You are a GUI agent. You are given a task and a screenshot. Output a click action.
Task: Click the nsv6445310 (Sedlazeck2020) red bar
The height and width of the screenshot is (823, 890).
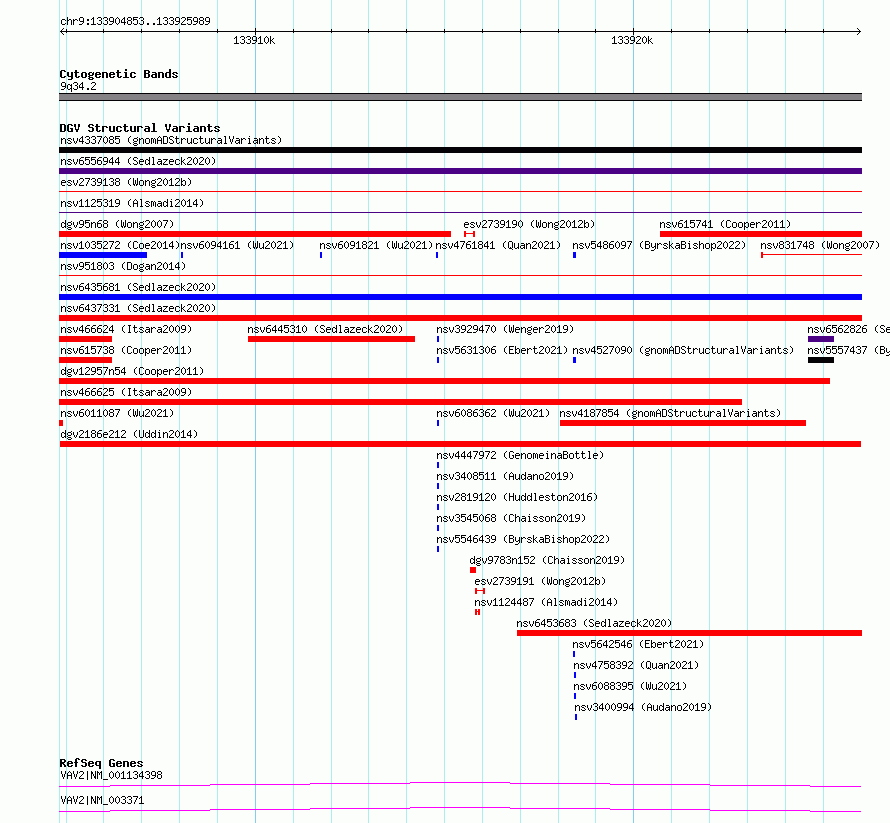pyautogui.click(x=331, y=339)
